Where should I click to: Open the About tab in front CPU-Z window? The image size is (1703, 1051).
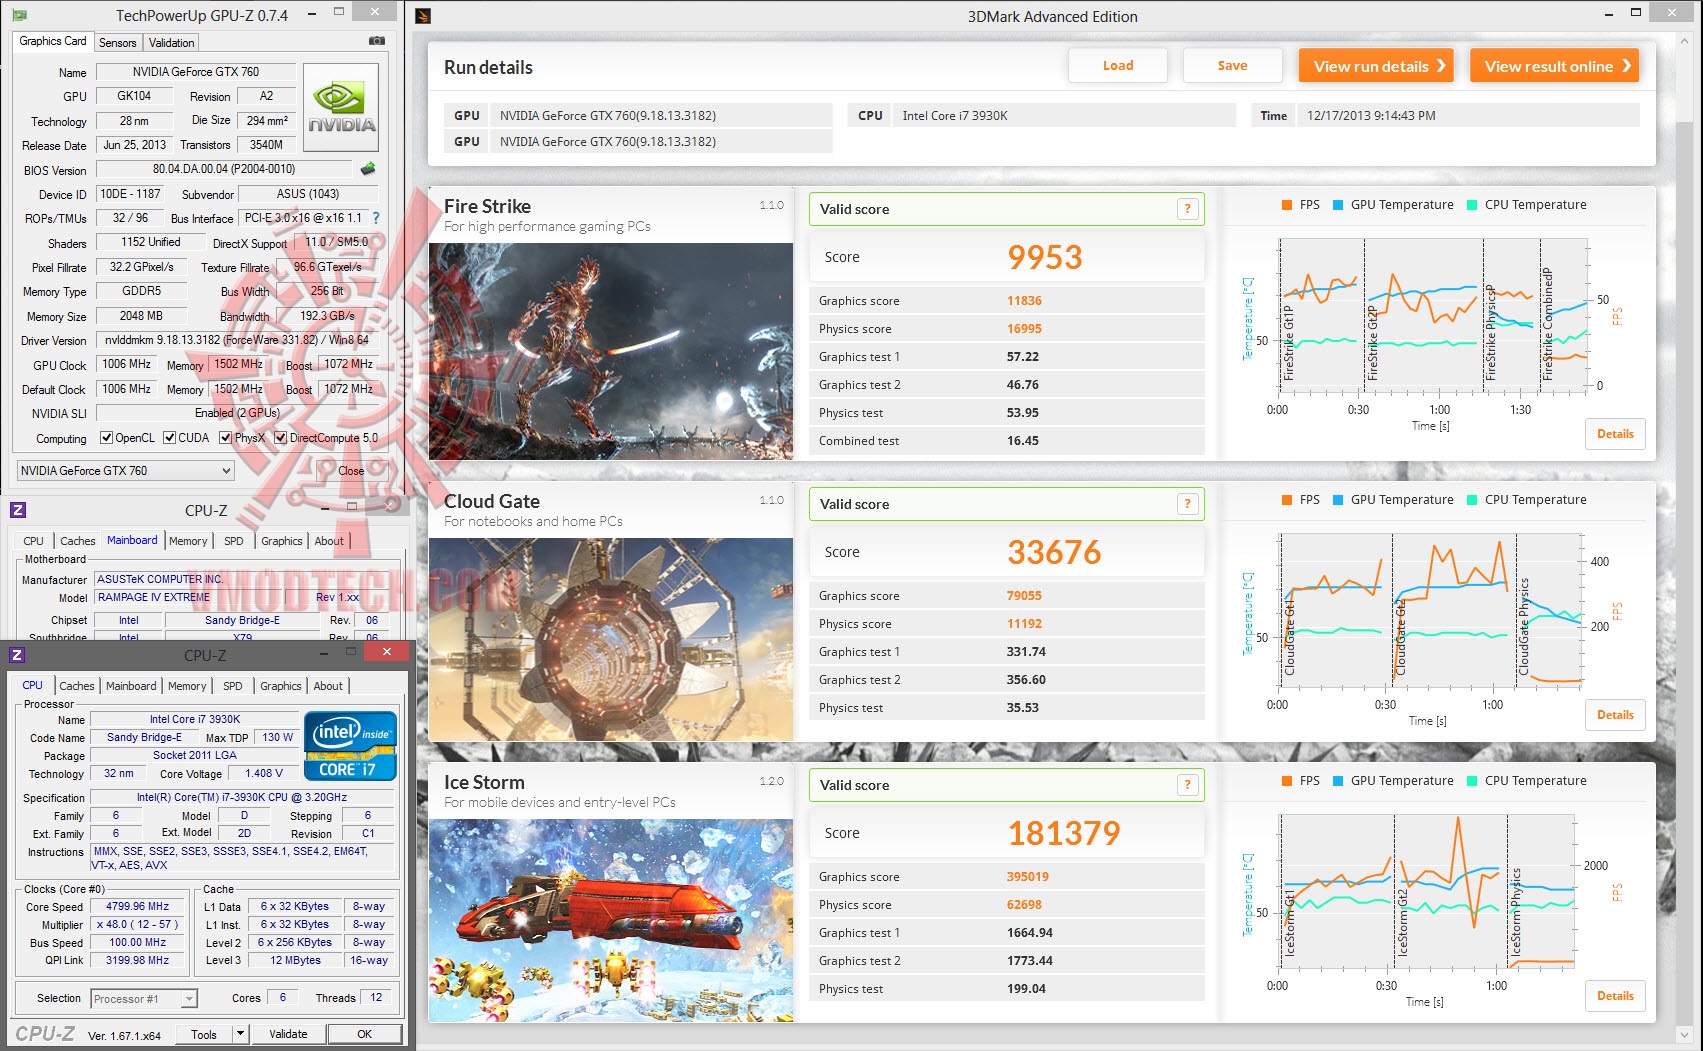[328, 686]
